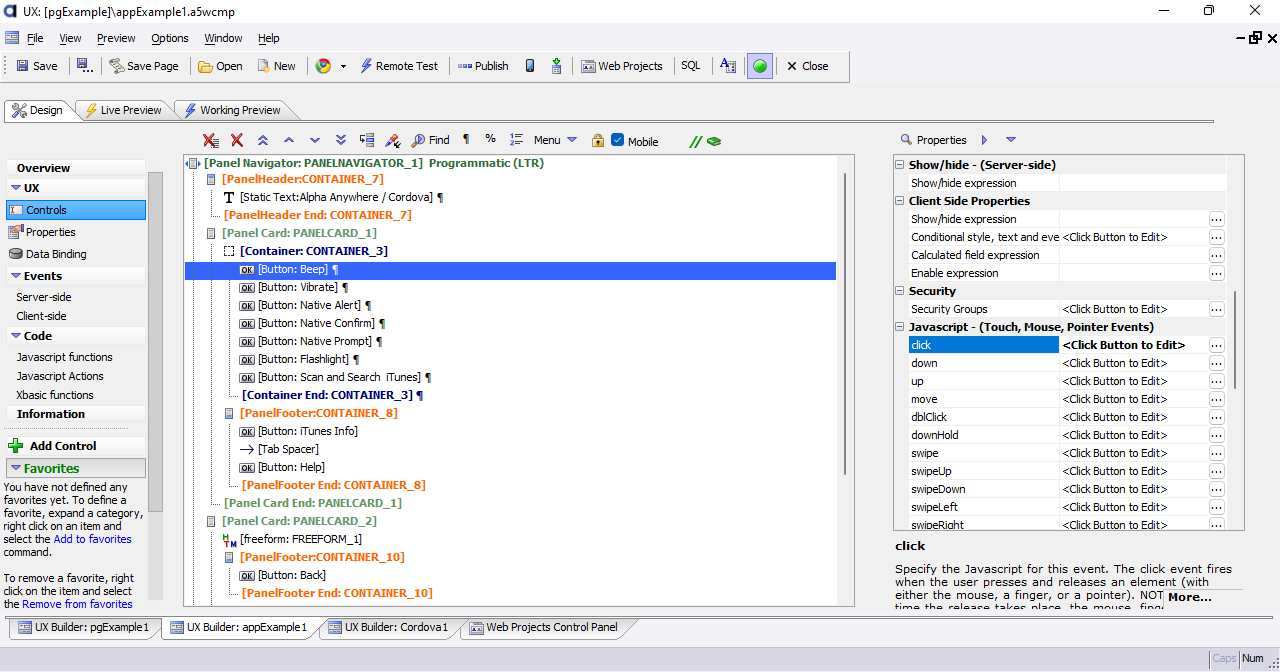Viewport: 1280px width, 672px height.
Task: Follow the 'Remove from favorites' link
Action: click(77, 604)
